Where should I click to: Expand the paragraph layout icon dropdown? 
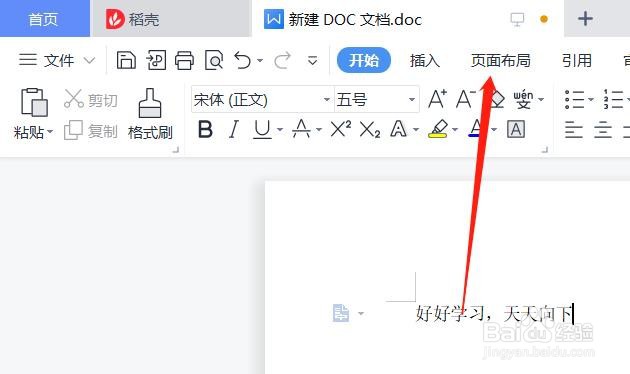(x=361, y=313)
